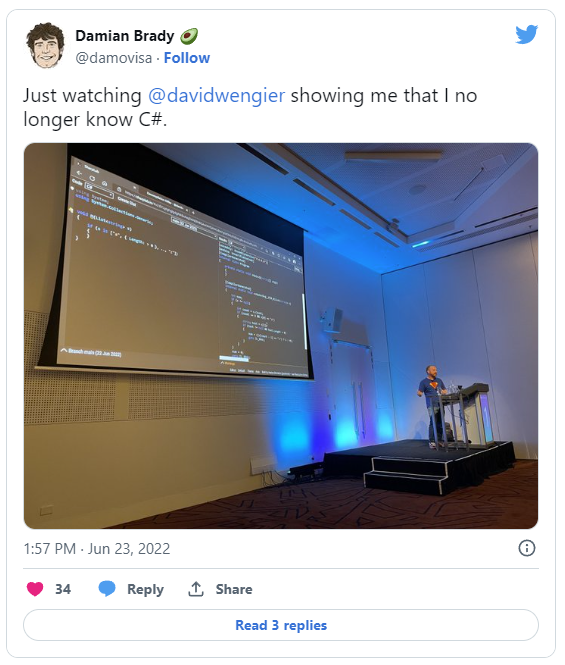
Task: Click the share upload arrow icon
Action: tap(196, 589)
